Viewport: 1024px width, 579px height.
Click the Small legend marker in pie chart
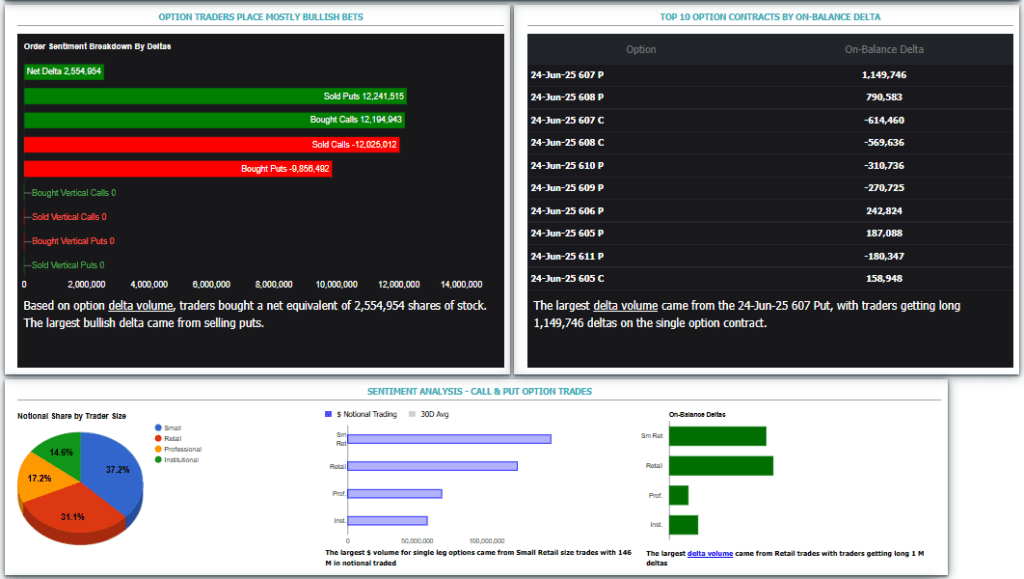pyautogui.click(x=158, y=427)
